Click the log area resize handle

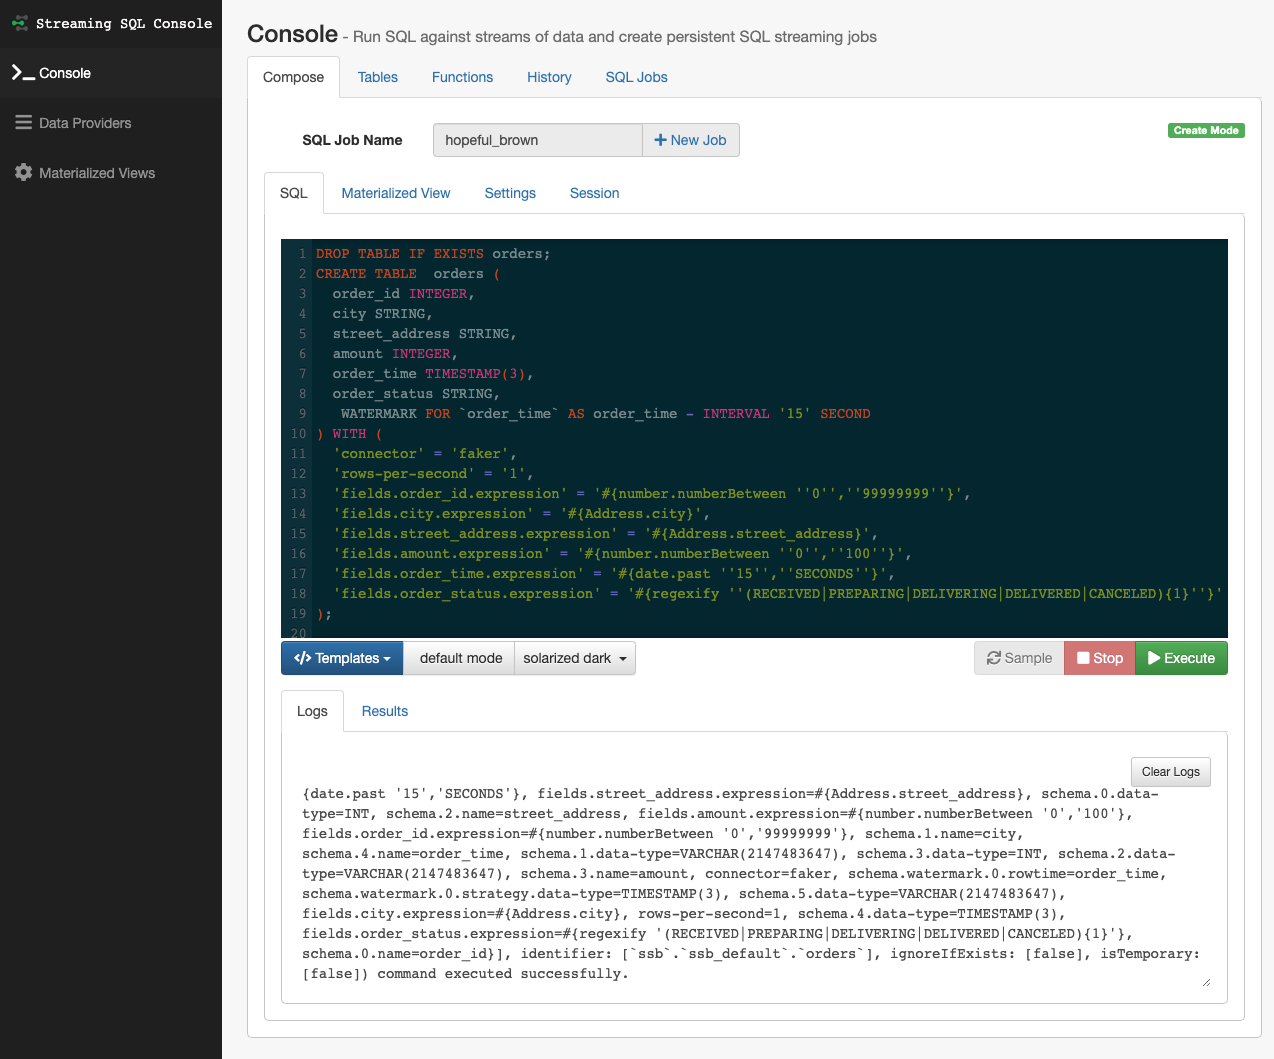point(1206,982)
